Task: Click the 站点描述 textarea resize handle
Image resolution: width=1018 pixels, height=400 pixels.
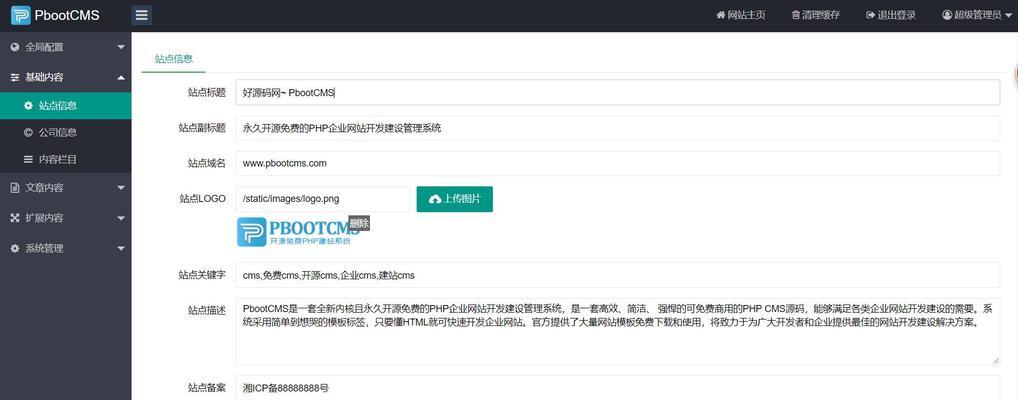Action: (x=995, y=360)
